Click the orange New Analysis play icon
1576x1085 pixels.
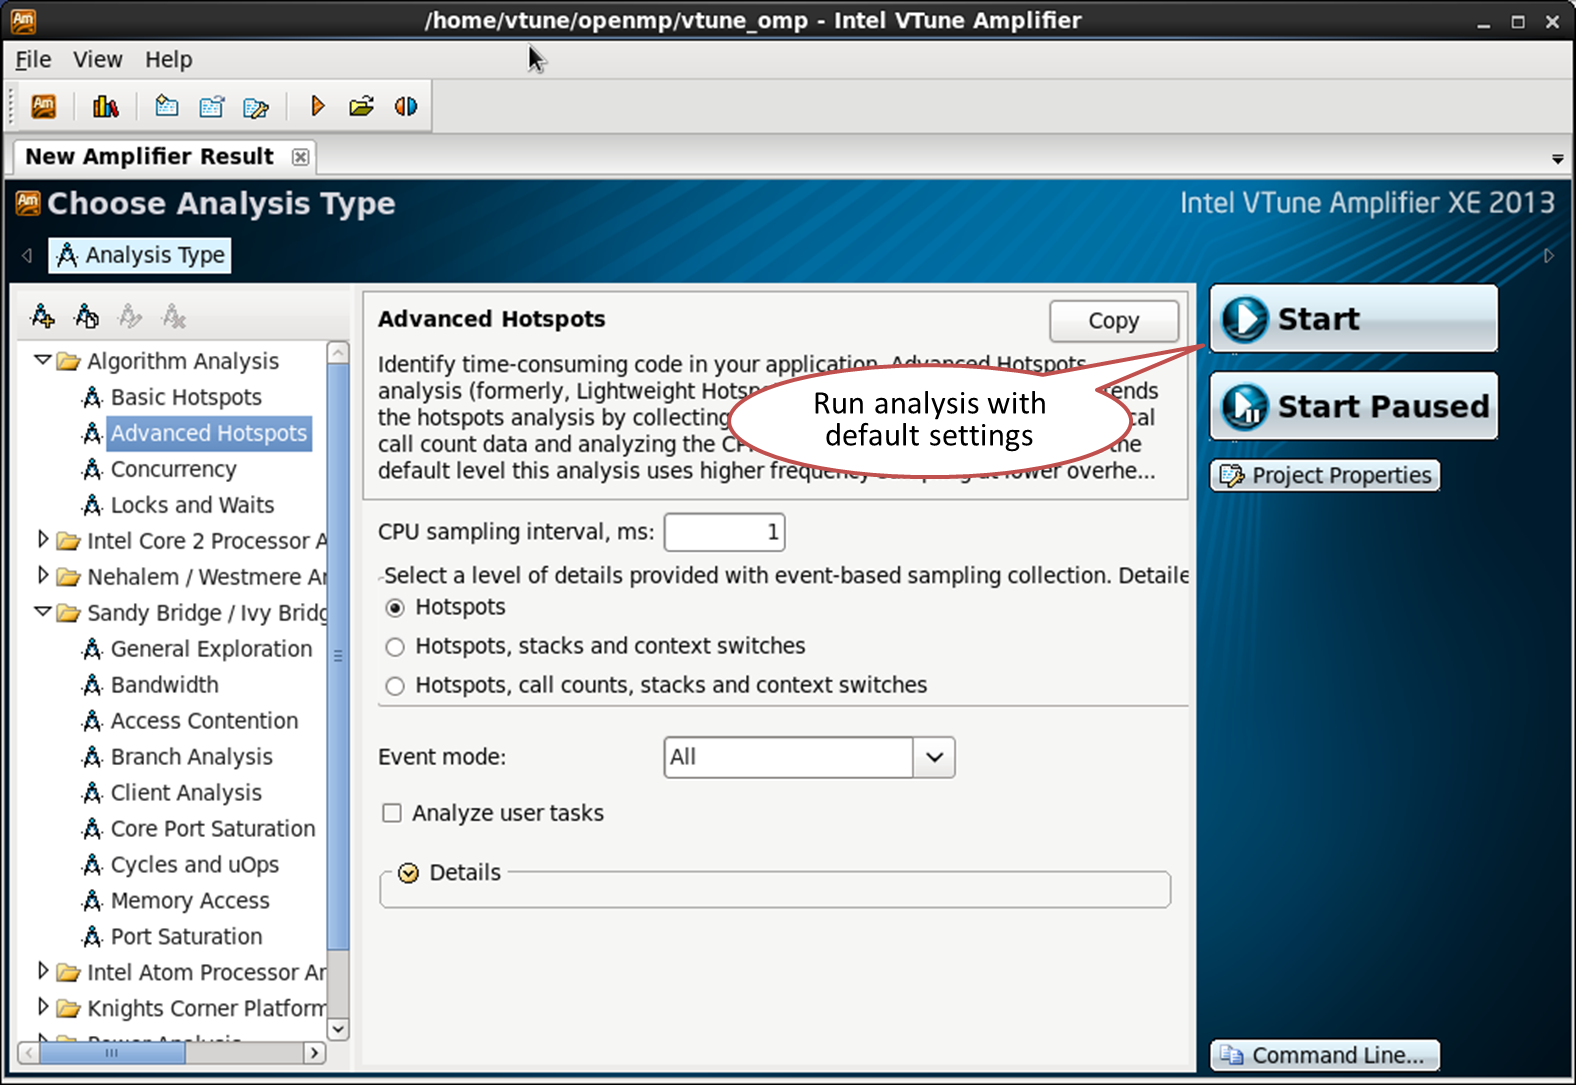click(318, 106)
